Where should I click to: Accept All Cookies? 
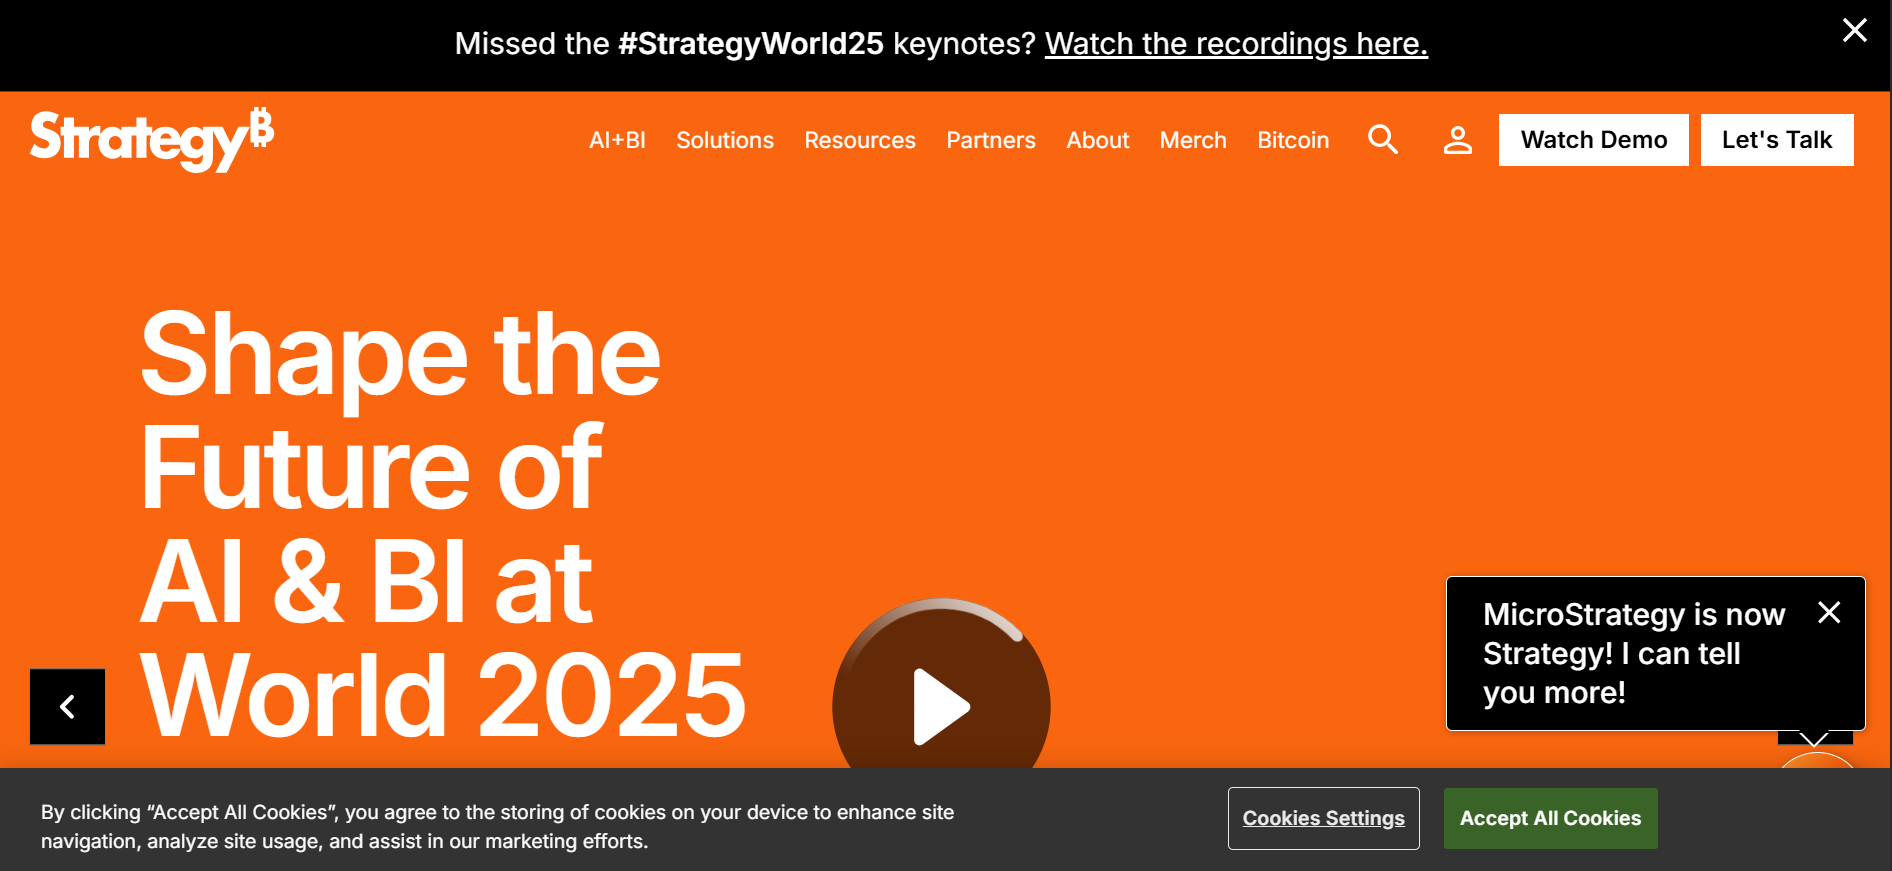coord(1550,818)
